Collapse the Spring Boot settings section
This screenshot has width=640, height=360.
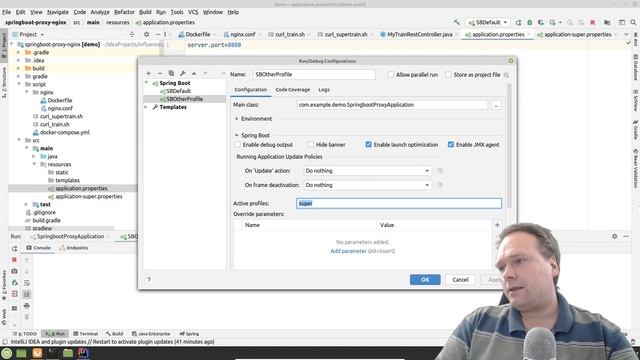pyautogui.click(x=236, y=135)
